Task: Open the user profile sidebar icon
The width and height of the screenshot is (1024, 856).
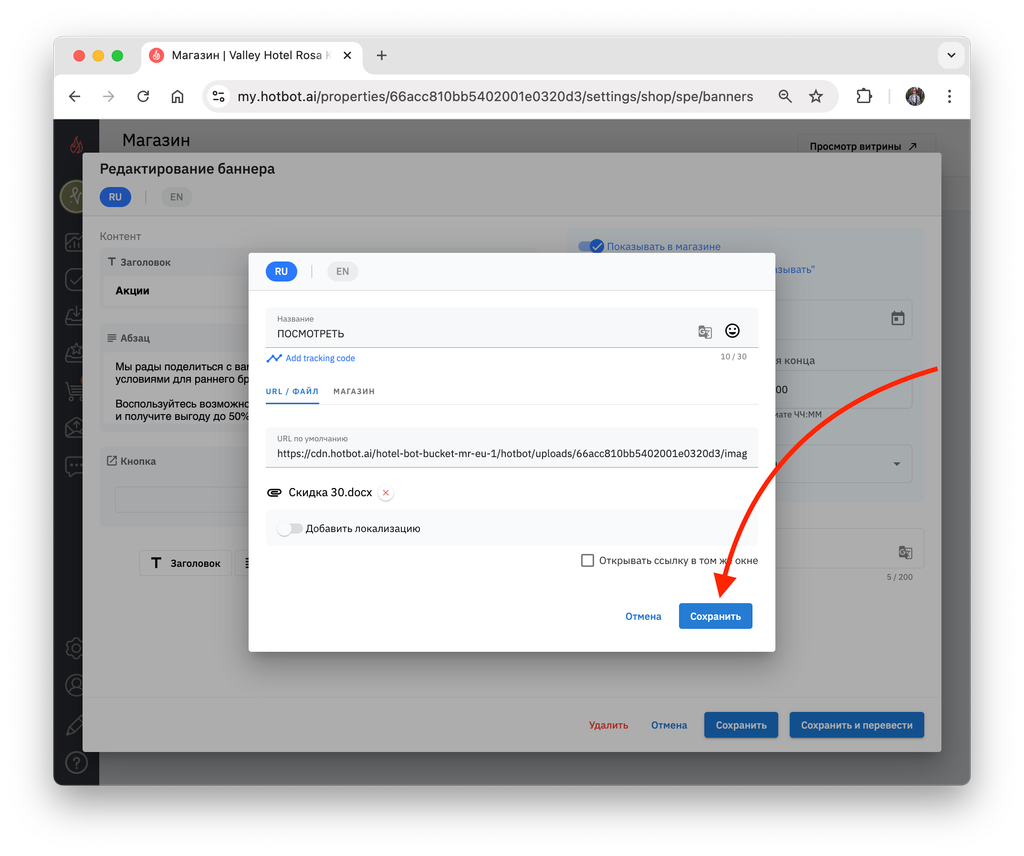Action: pyautogui.click(x=76, y=686)
